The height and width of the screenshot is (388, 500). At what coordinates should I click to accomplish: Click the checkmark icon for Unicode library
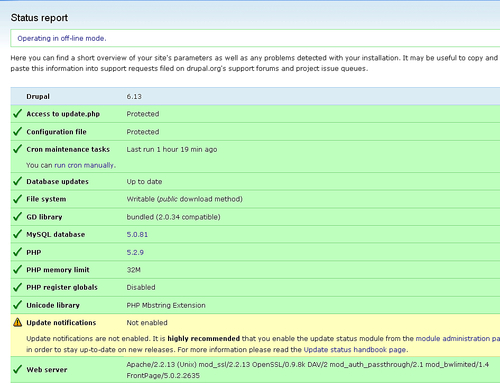(x=17, y=305)
